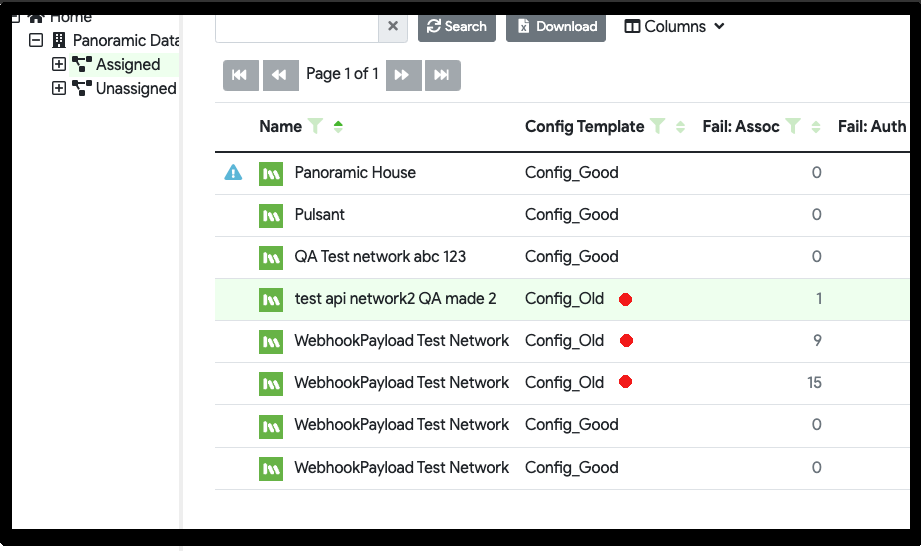Collapse the Panoramic Data tree node
This screenshot has height=551, width=921.
pyautogui.click(x=36, y=41)
